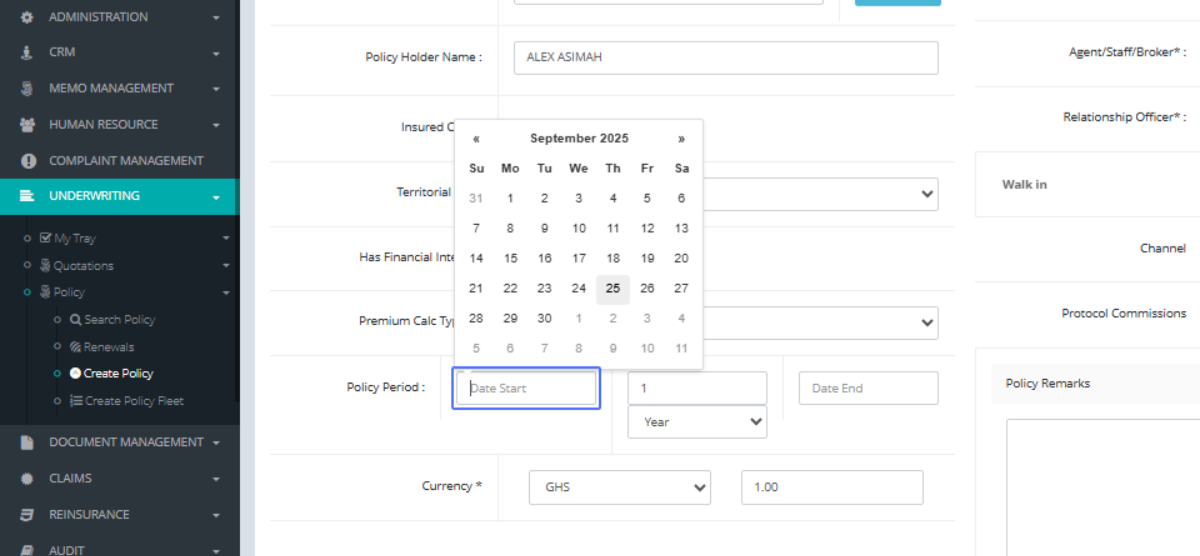Open the Renewals submenu item
This screenshot has width=1200, height=556.
tap(108, 347)
